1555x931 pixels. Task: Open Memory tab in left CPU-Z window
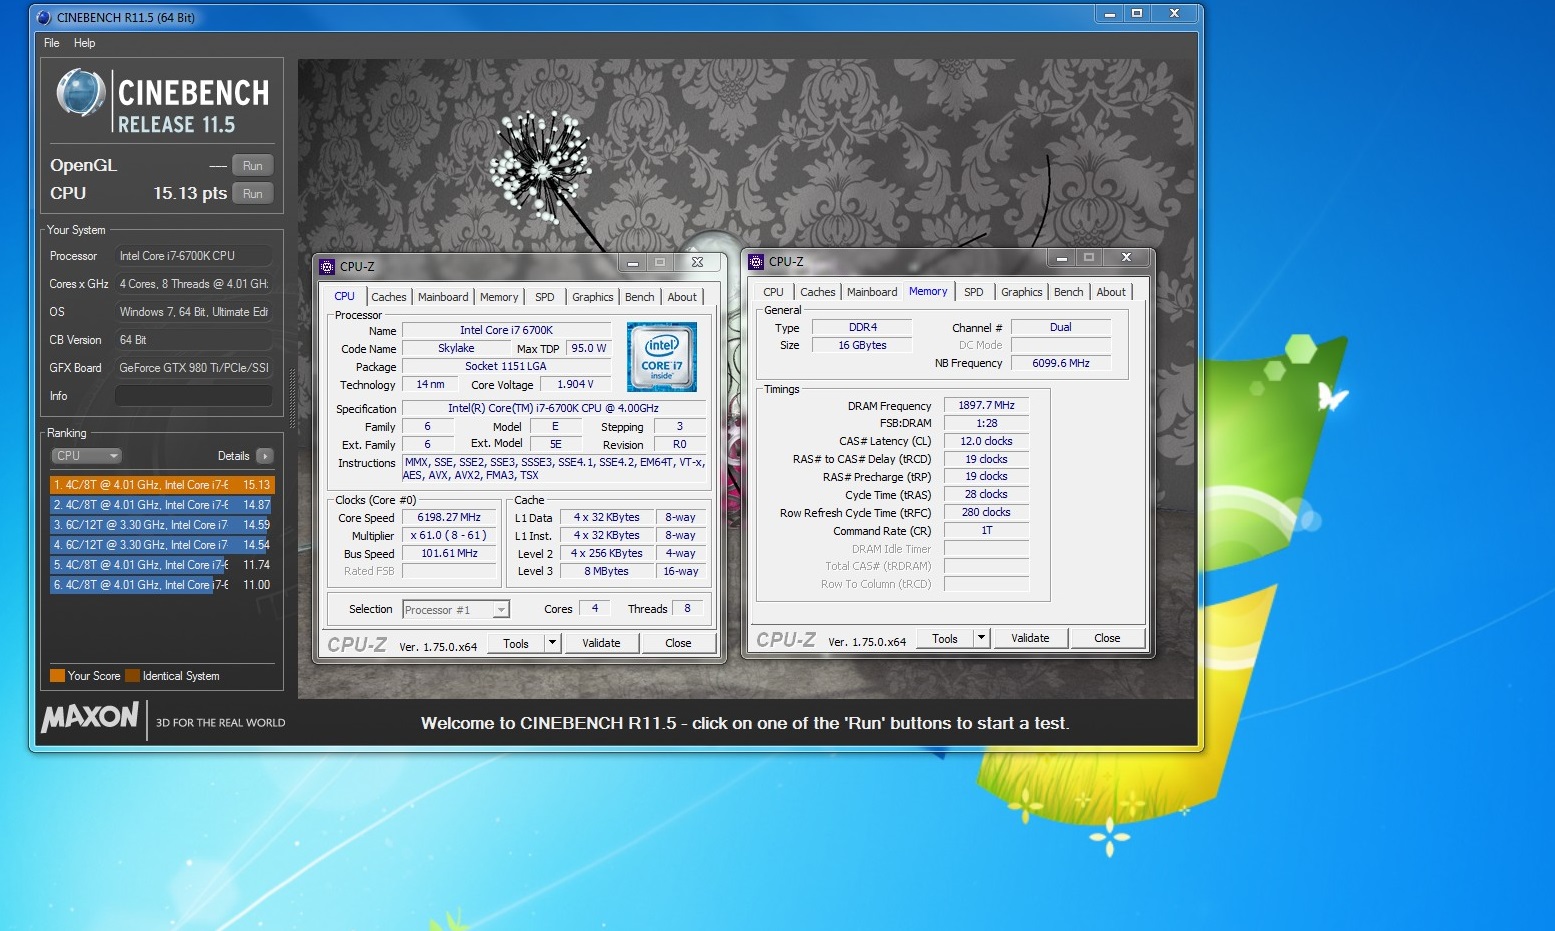pos(499,297)
